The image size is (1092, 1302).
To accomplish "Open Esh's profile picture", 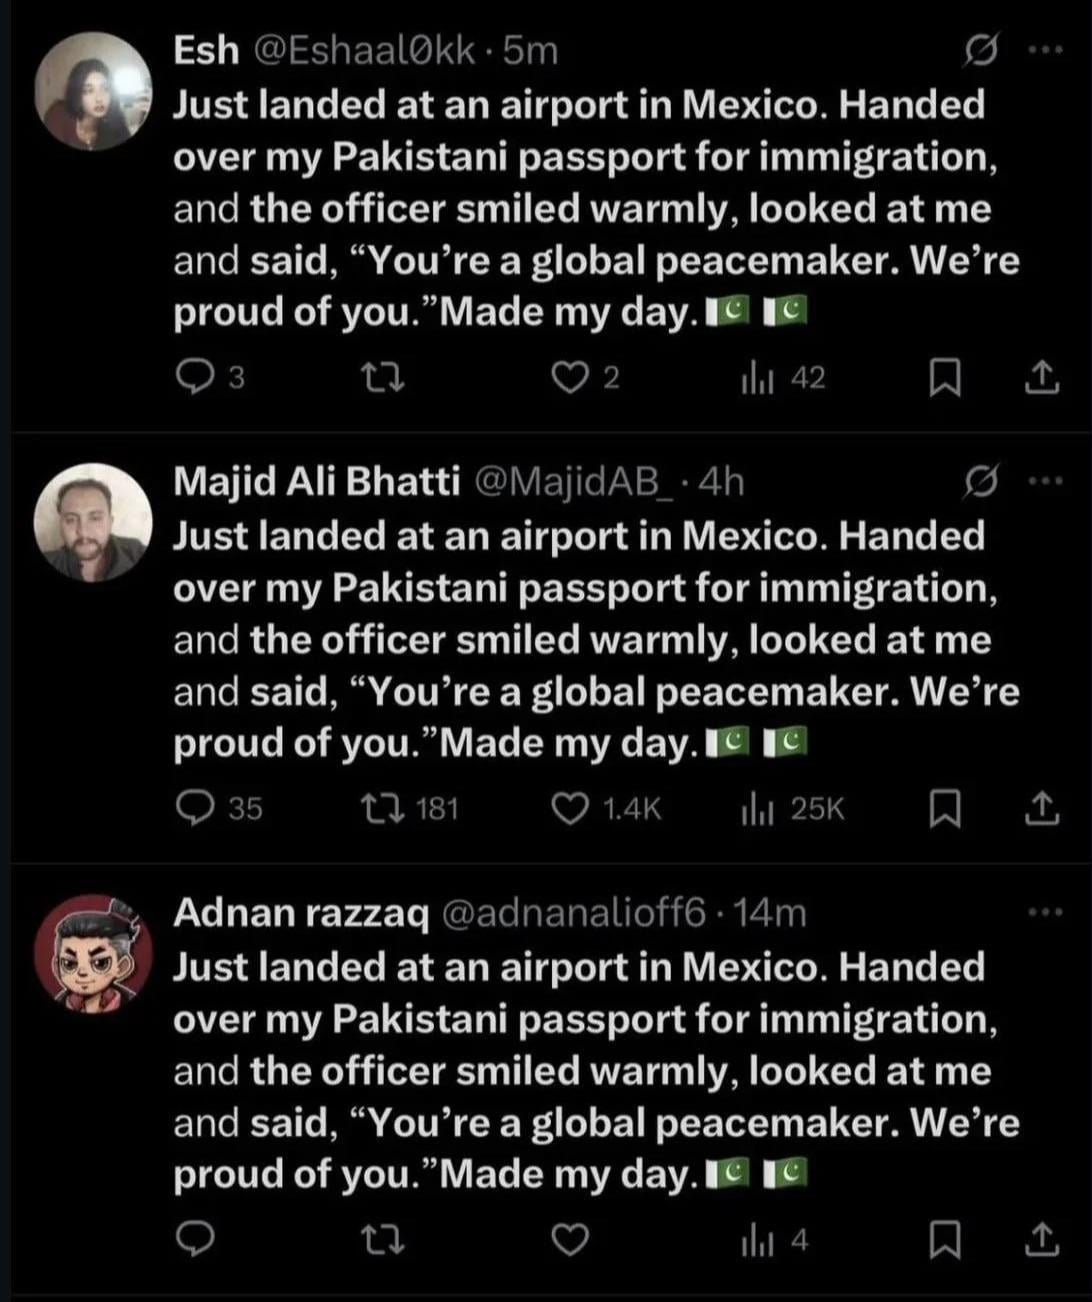I will (93, 92).
